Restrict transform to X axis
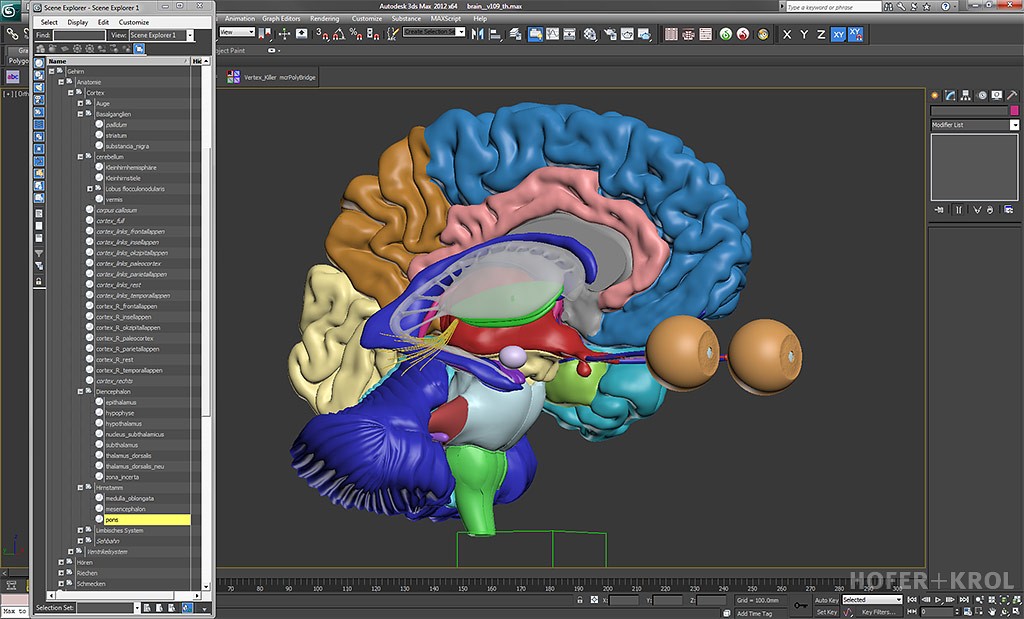This screenshot has height=619, width=1024. point(787,35)
